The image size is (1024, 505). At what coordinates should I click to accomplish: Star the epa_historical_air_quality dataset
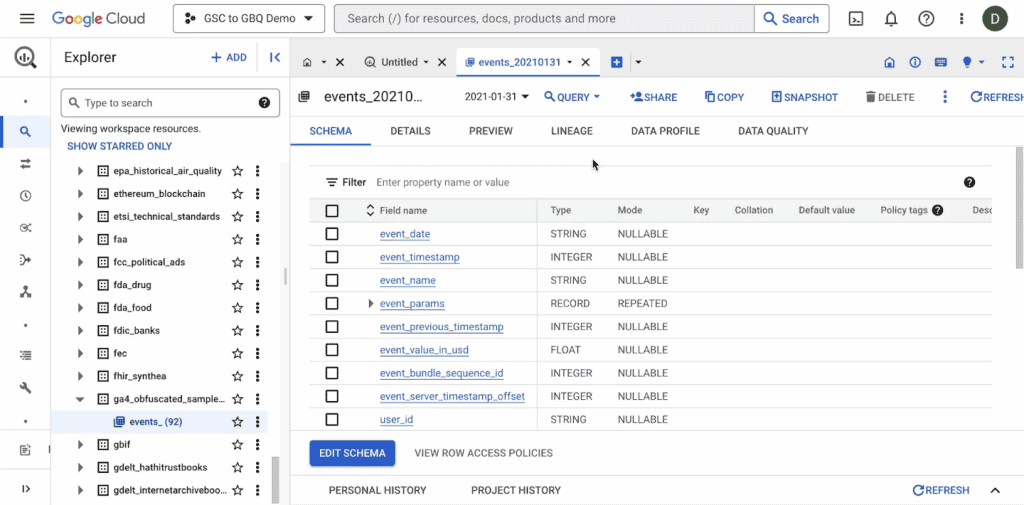click(x=238, y=171)
